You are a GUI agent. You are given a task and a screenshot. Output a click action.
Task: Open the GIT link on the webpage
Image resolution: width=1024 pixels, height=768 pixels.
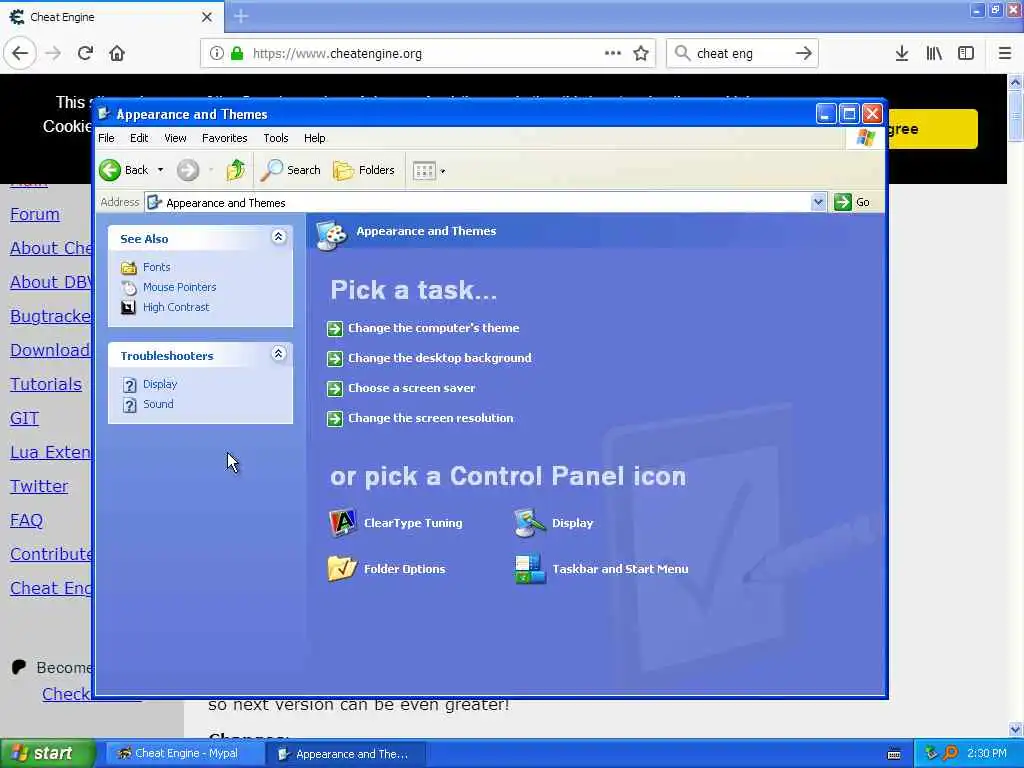point(24,418)
